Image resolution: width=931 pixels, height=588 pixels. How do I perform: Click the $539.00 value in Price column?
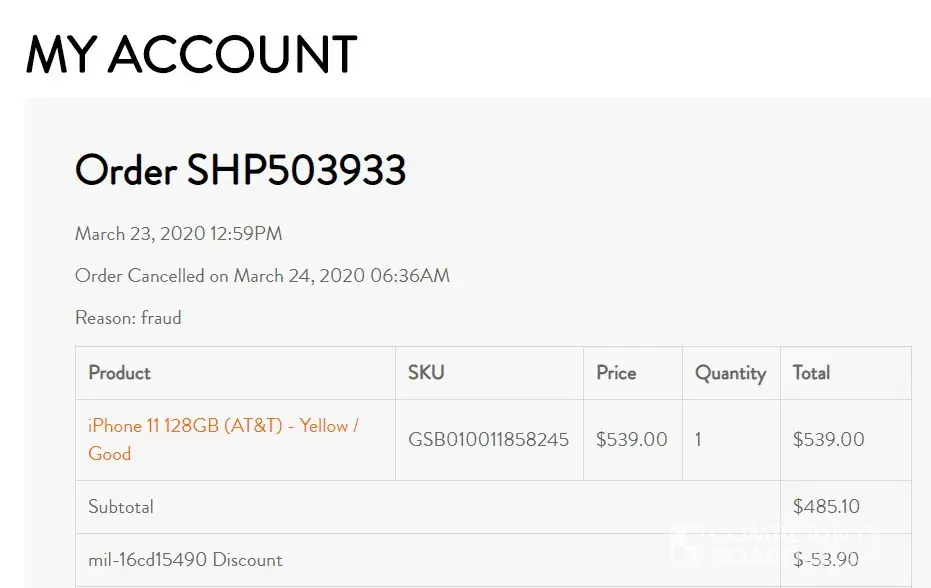(x=631, y=440)
